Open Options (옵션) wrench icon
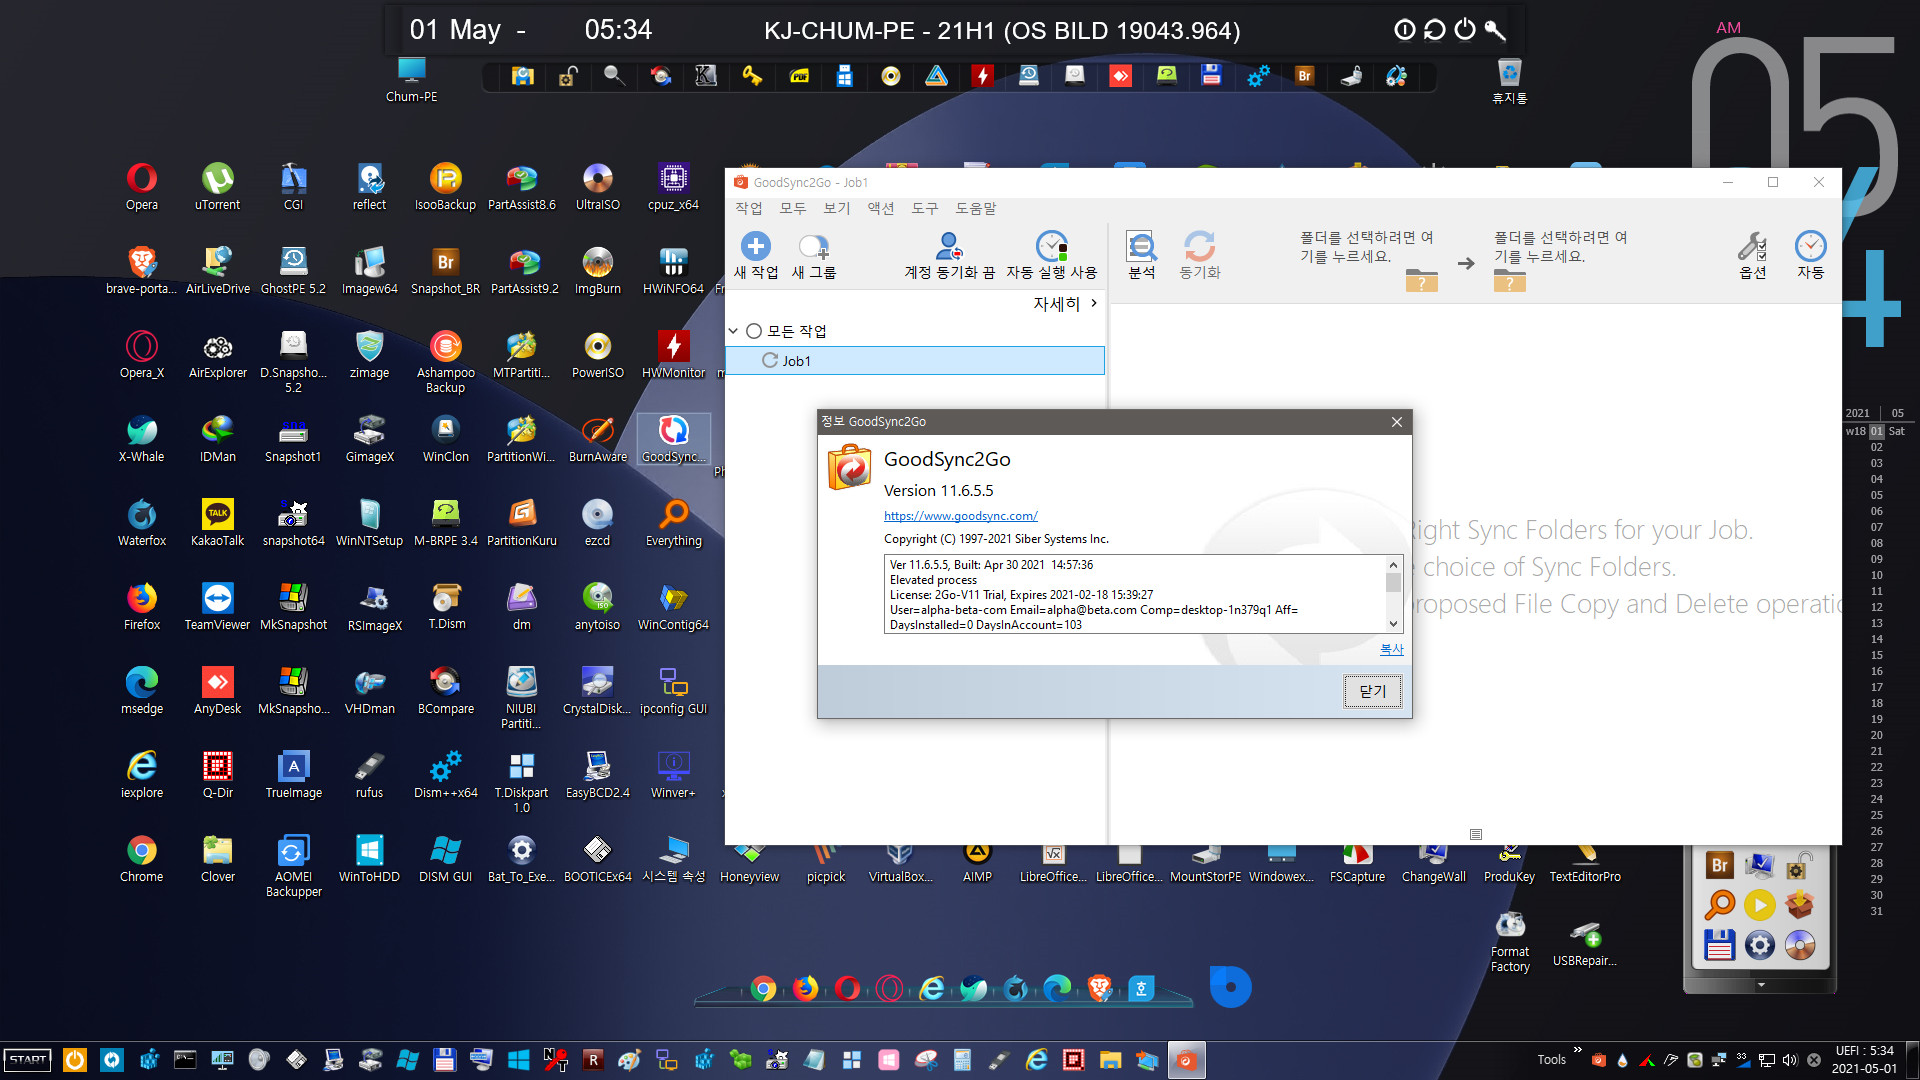The height and width of the screenshot is (1080, 1920). 1752,246
